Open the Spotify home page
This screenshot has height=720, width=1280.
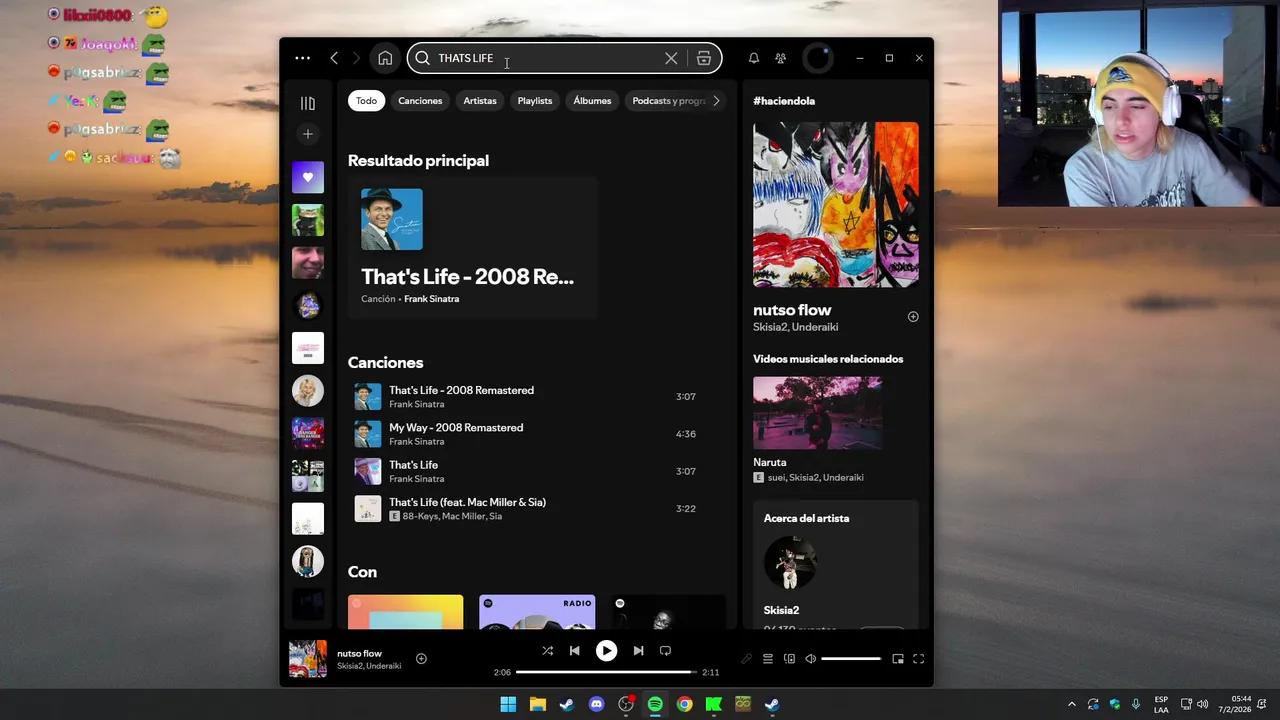point(385,58)
